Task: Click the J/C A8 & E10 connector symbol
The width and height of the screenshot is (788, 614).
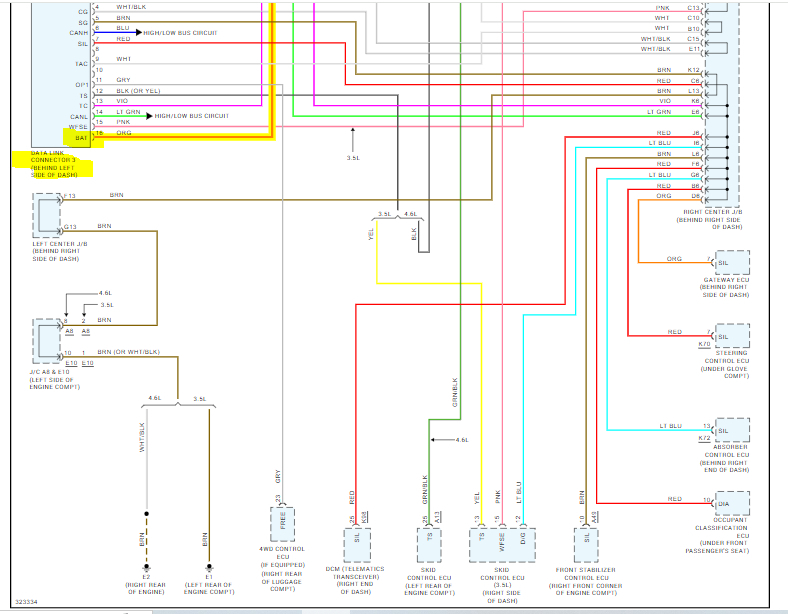Action: pyautogui.click(x=47, y=341)
